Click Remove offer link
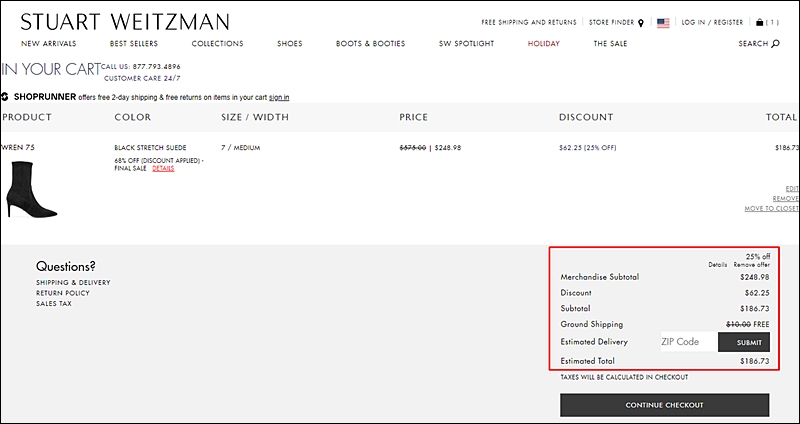 pos(752,265)
